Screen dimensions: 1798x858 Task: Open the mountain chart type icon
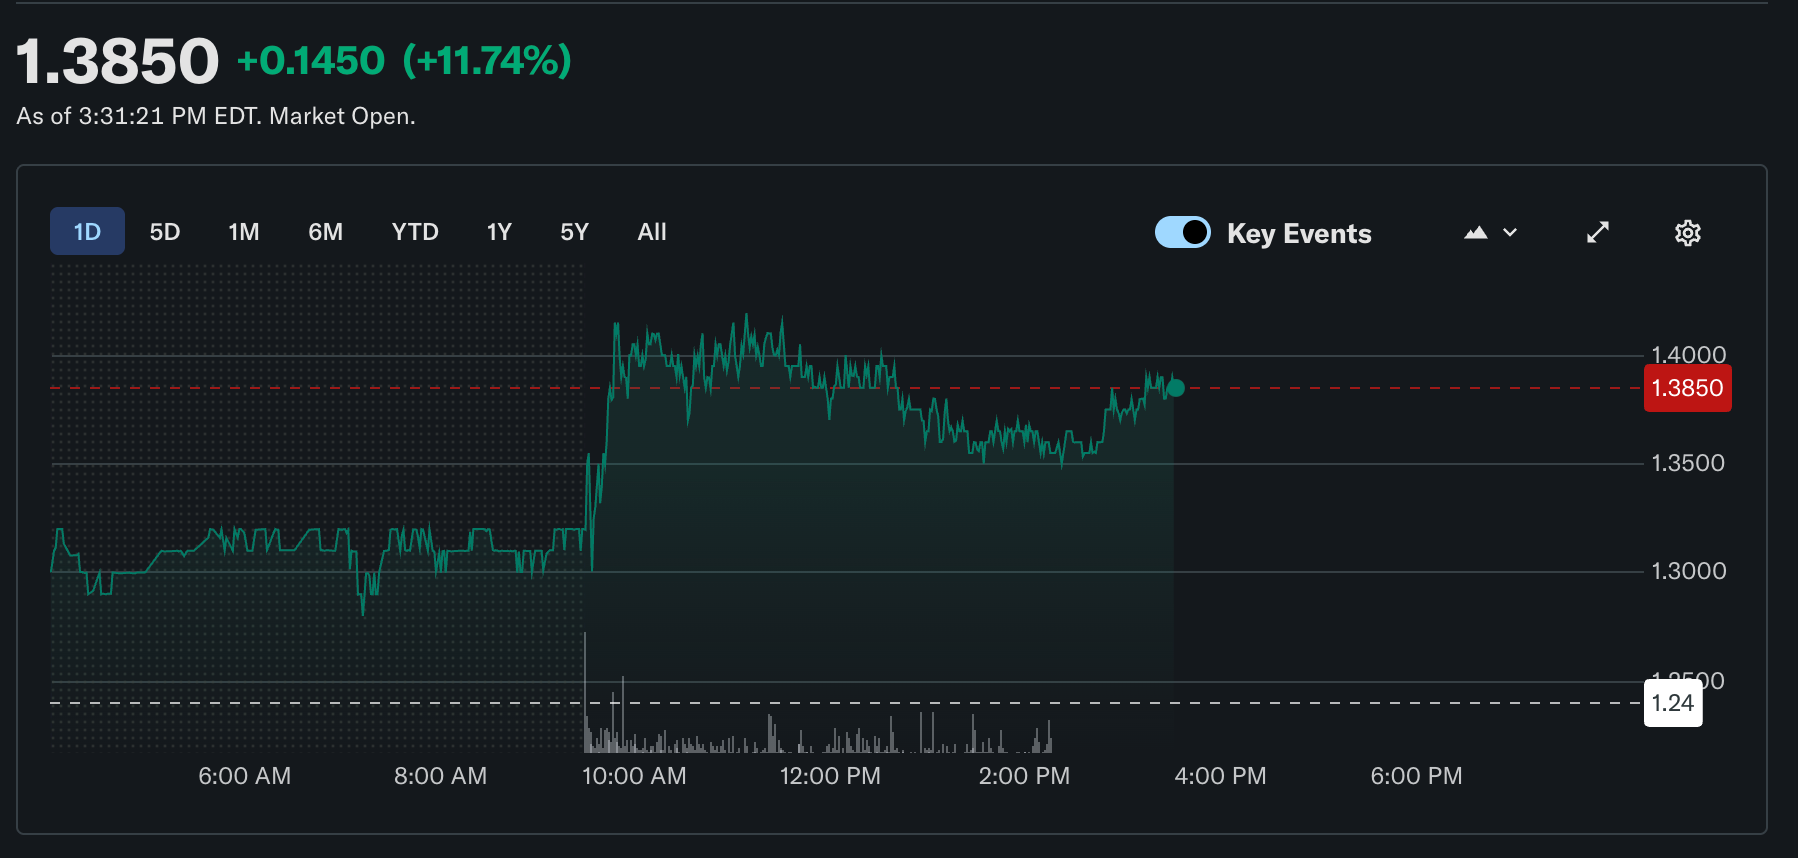point(1475,233)
